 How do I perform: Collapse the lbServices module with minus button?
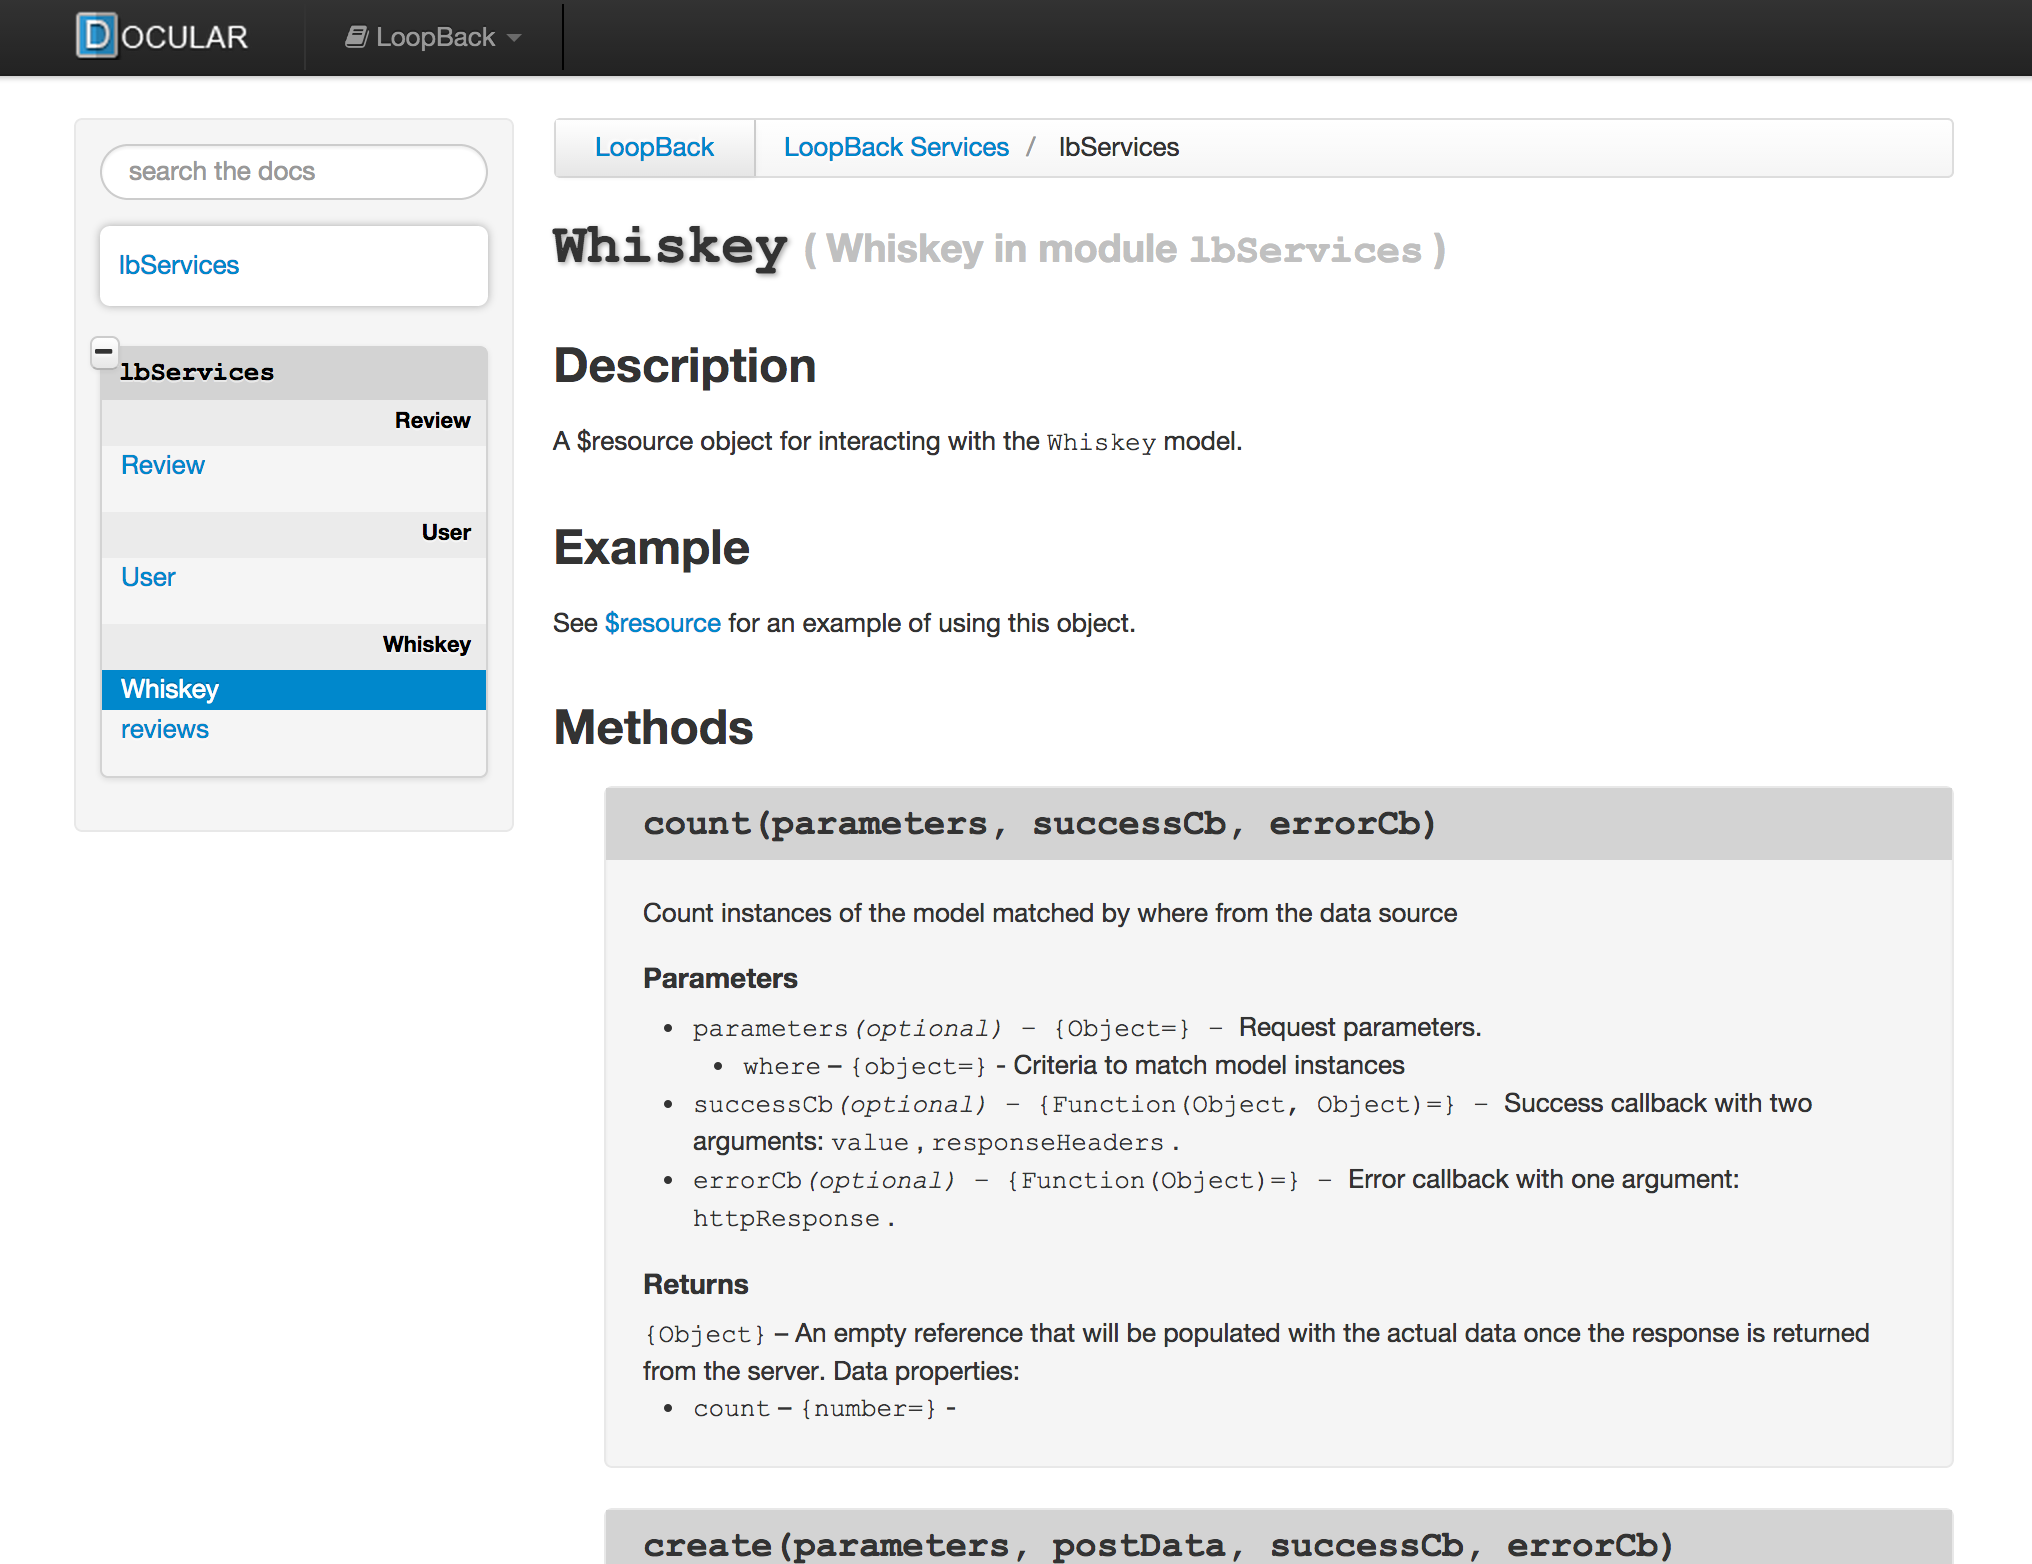click(x=104, y=351)
